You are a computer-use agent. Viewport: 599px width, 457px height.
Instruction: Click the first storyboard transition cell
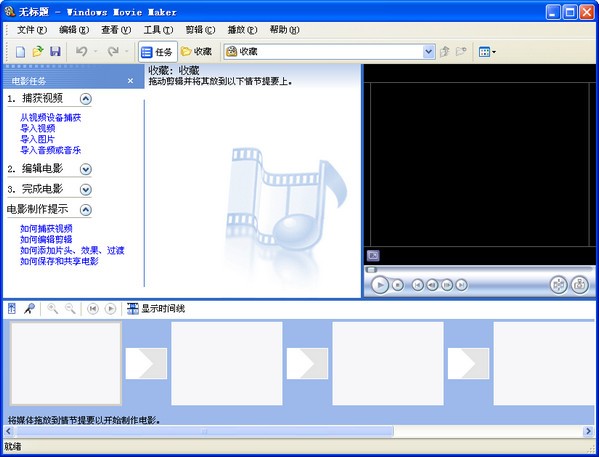(x=146, y=364)
